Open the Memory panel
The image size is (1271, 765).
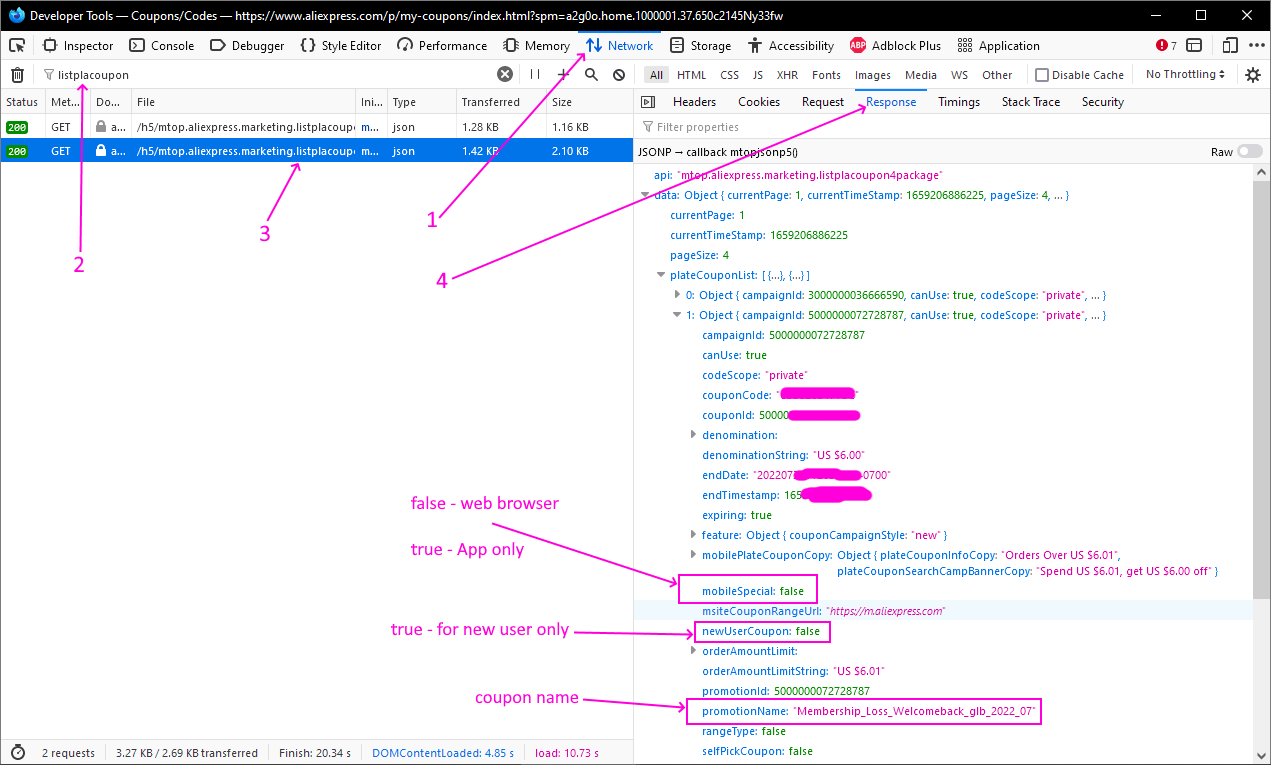tap(536, 45)
